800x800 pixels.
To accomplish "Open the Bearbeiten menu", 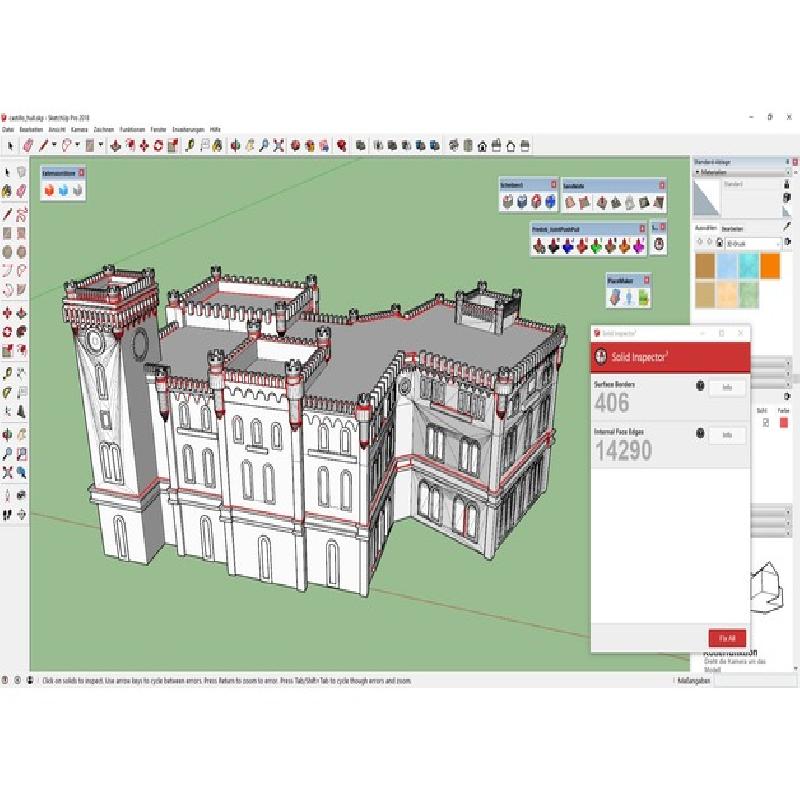I will coord(32,130).
